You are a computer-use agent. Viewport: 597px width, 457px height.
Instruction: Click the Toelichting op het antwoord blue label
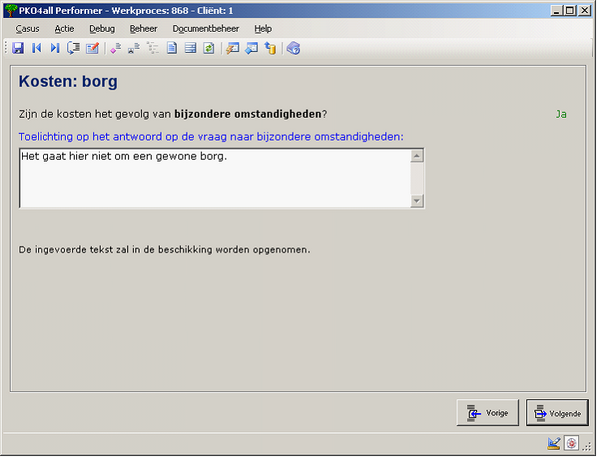(x=211, y=136)
